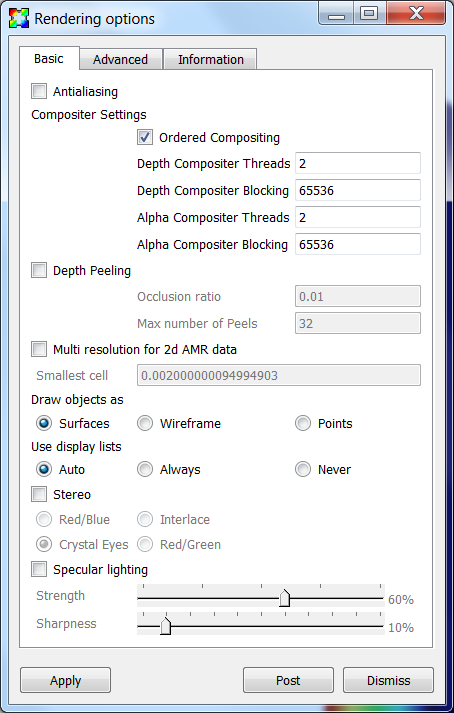Uncheck Ordered Compositing
Screen dimensions: 454x713
[x=145, y=137]
